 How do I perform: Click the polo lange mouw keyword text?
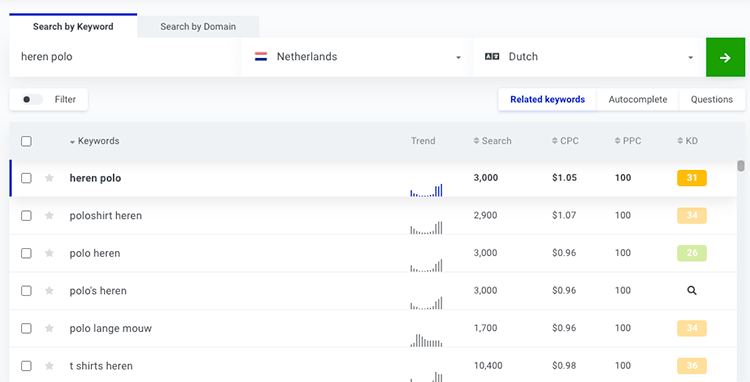[x=110, y=328]
